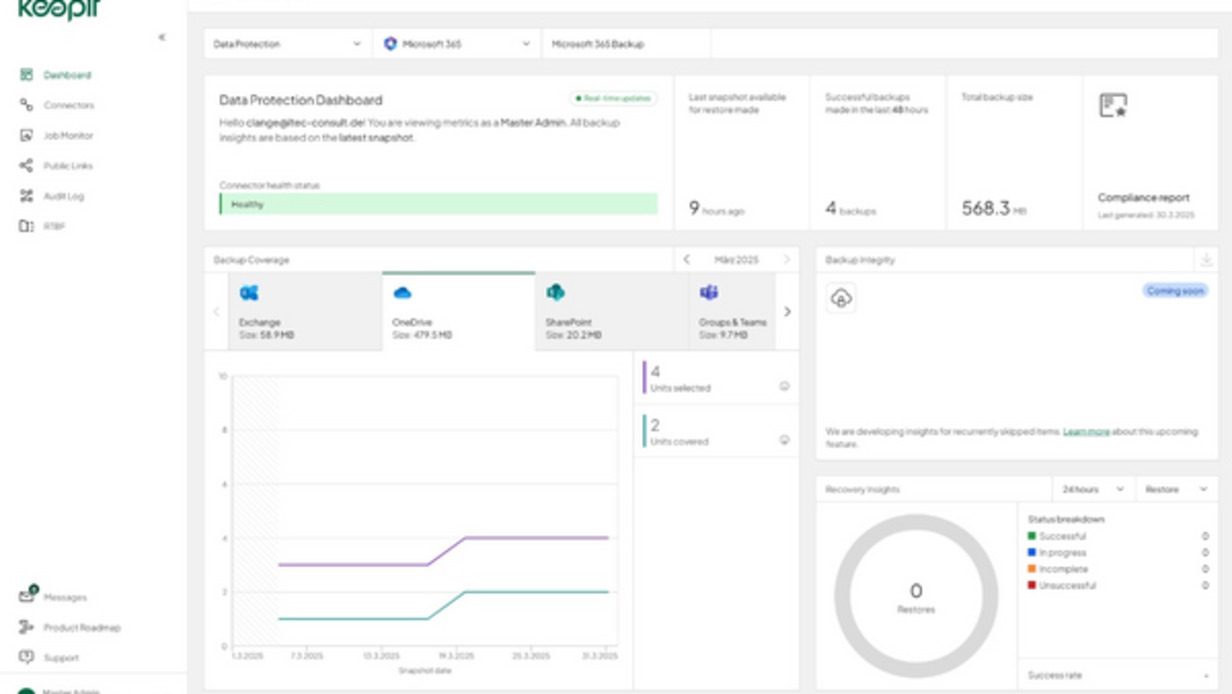Open the 24 hours time range dropdown
1232x694 pixels.
click(x=1093, y=489)
